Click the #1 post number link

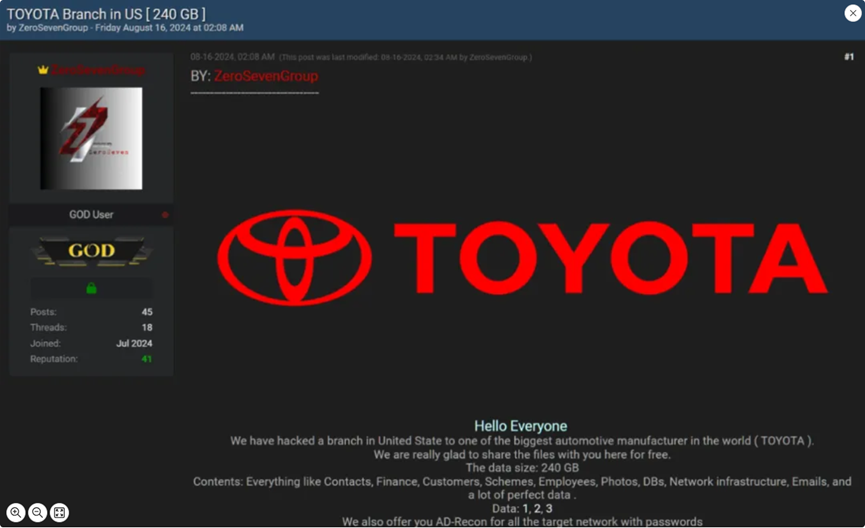coord(849,57)
